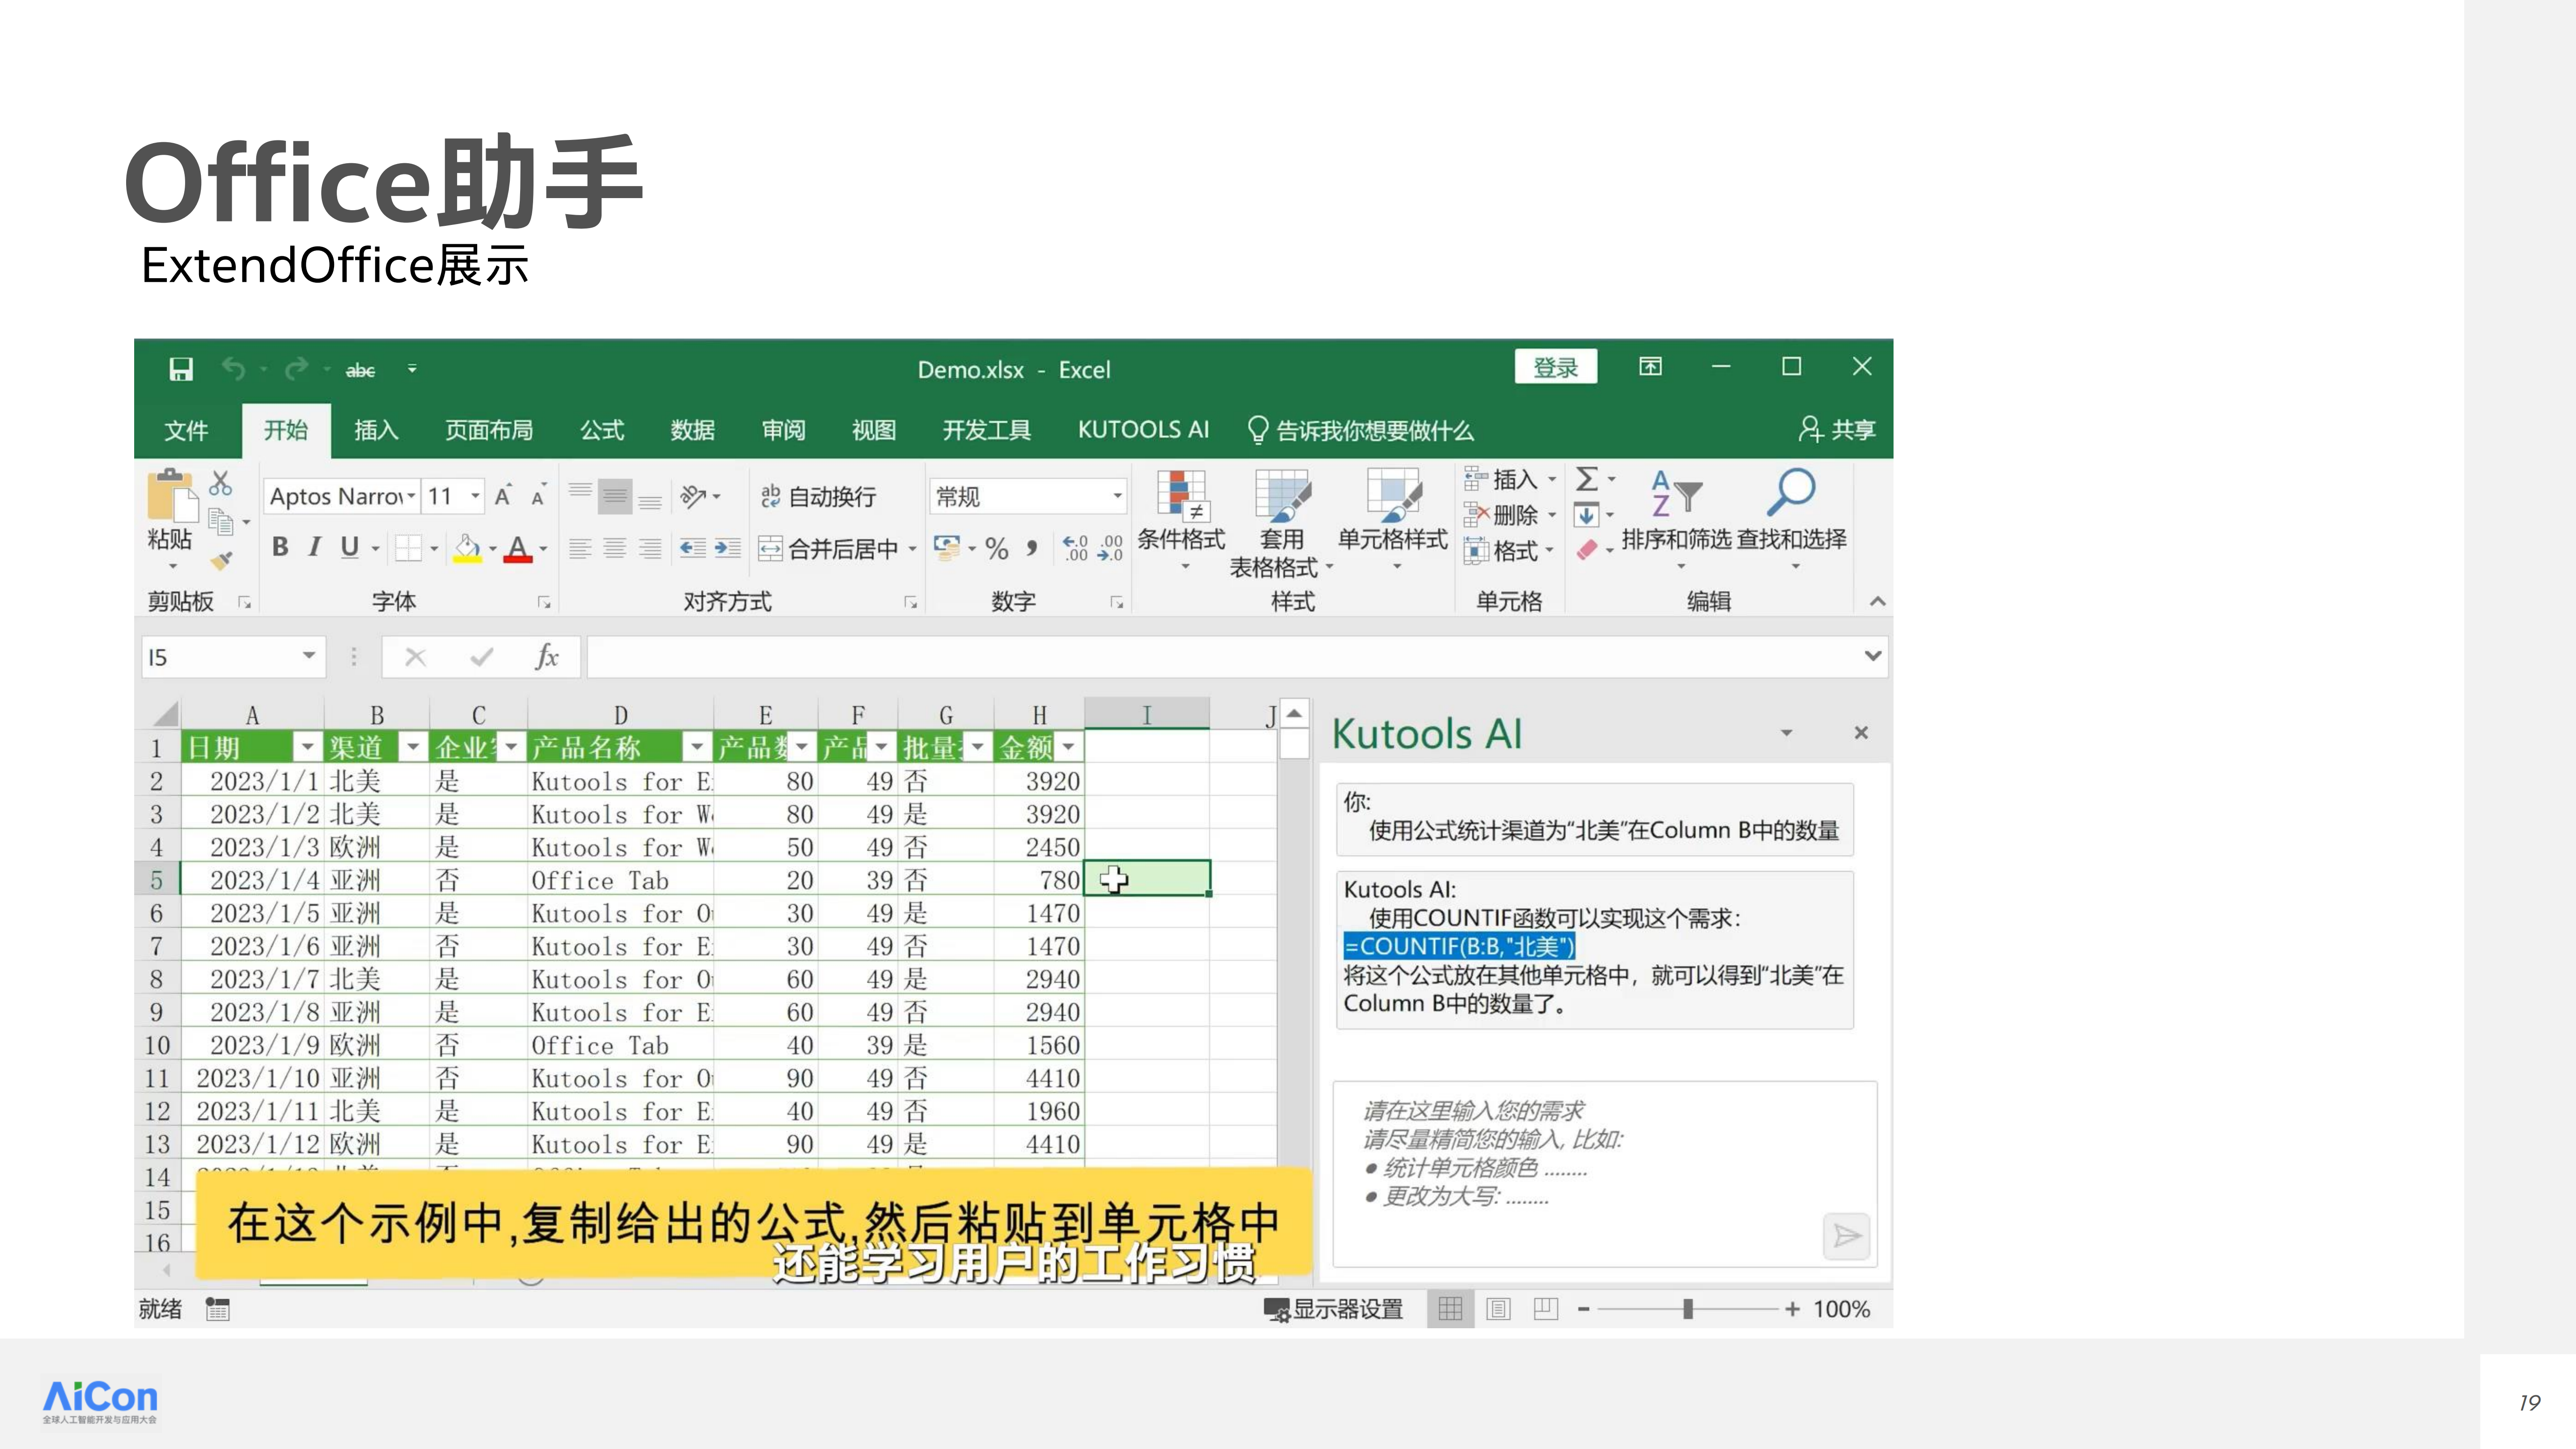The width and height of the screenshot is (2576, 1449).
Task: Switch to Normal view in status bar
Action: coord(1450,1309)
